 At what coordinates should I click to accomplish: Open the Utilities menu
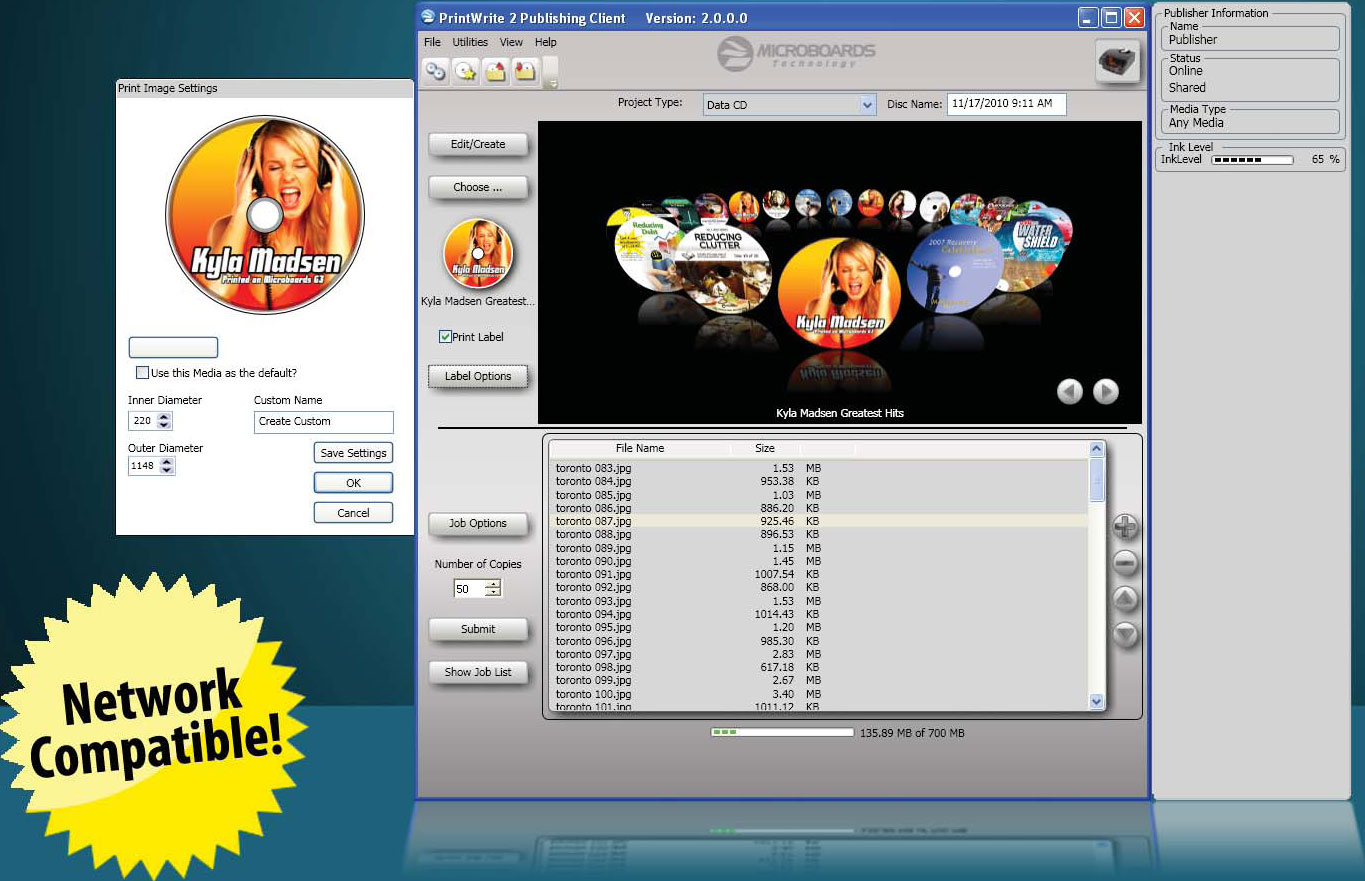pos(470,42)
